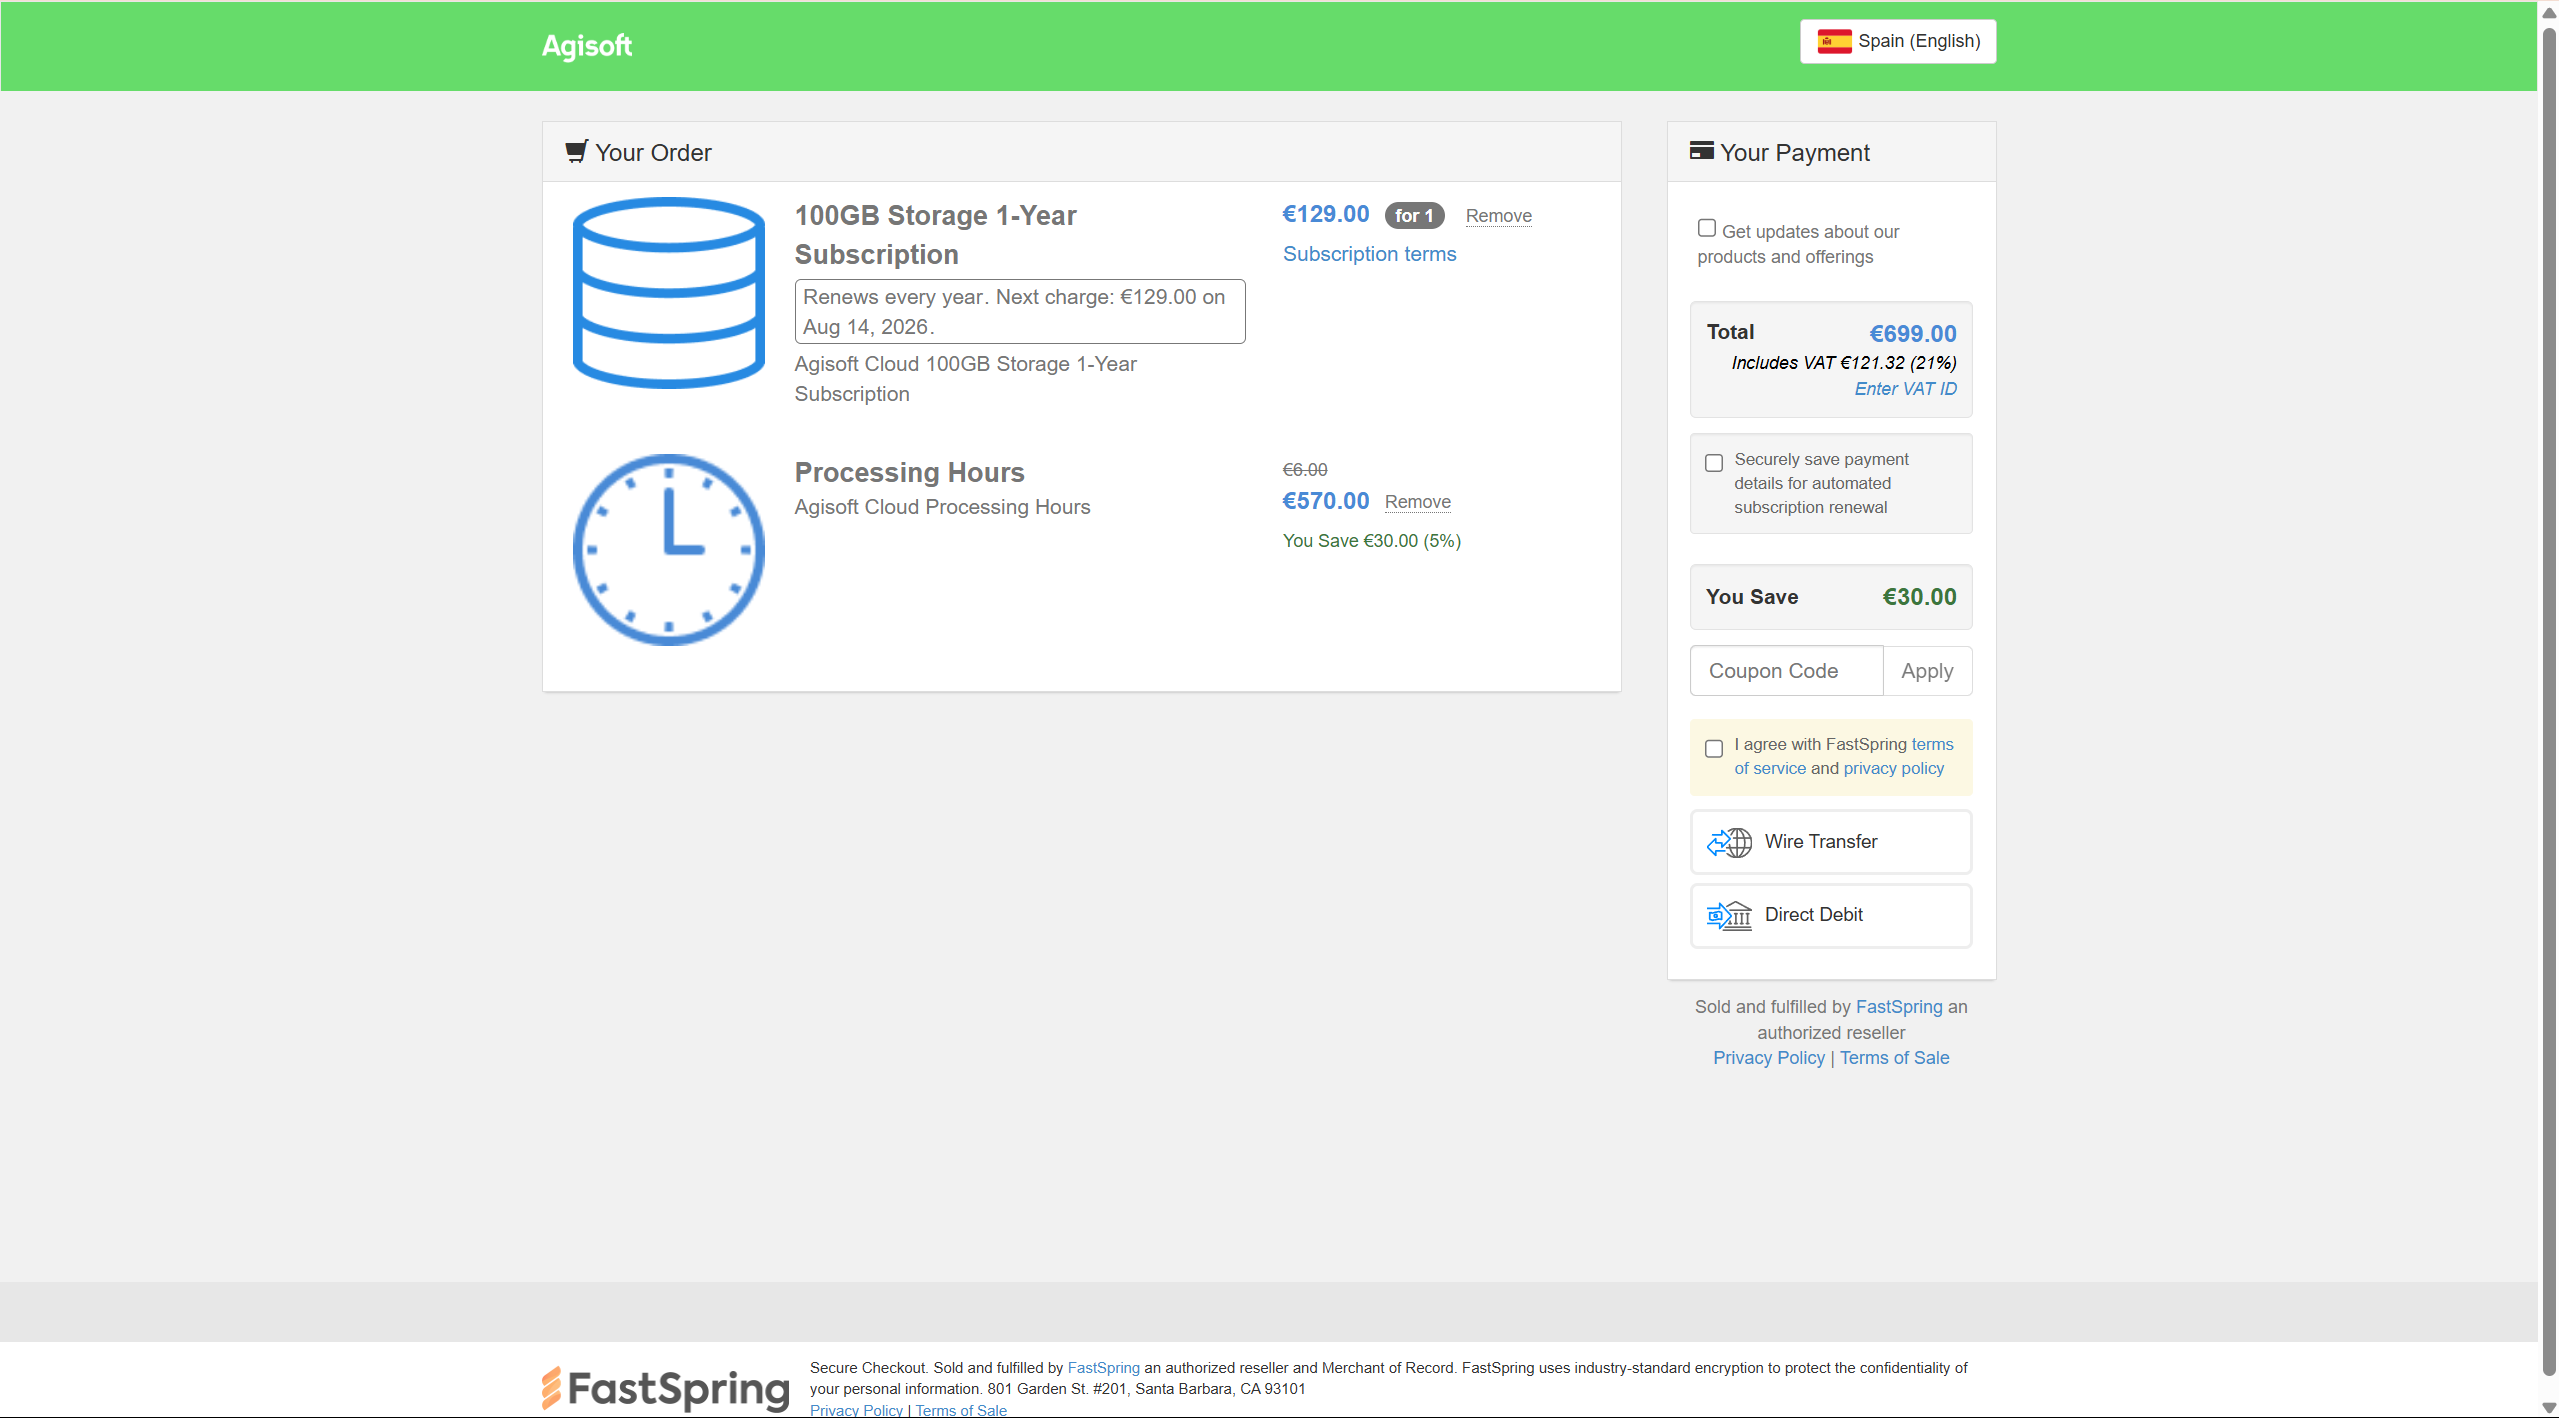Click the Coupon Code input field
This screenshot has height=1418, width=2559.
(1785, 671)
